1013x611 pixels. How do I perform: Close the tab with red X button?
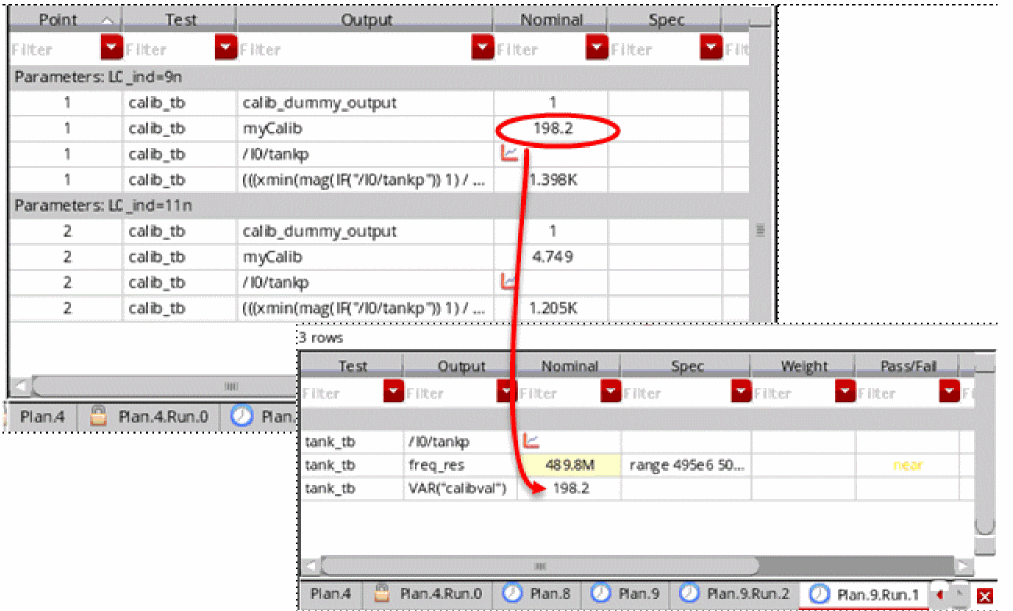pyautogui.click(x=985, y=596)
